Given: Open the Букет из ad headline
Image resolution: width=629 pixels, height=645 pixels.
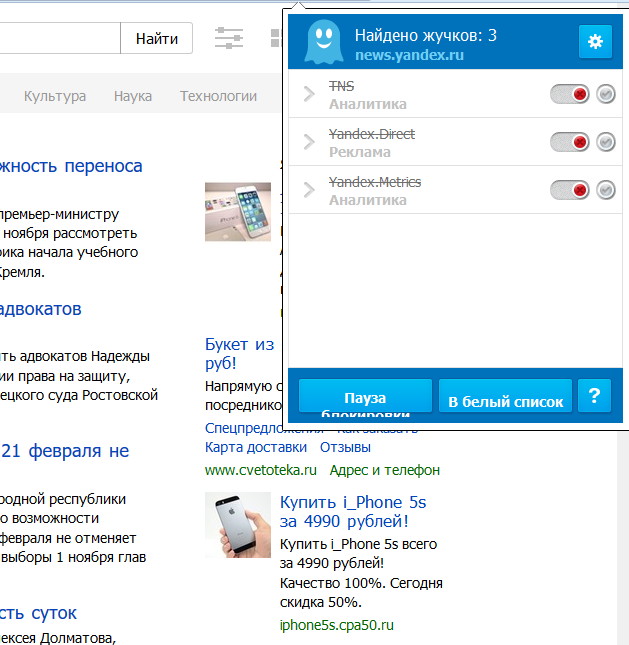Looking at the screenshot, I should click(x=239, y=354).
